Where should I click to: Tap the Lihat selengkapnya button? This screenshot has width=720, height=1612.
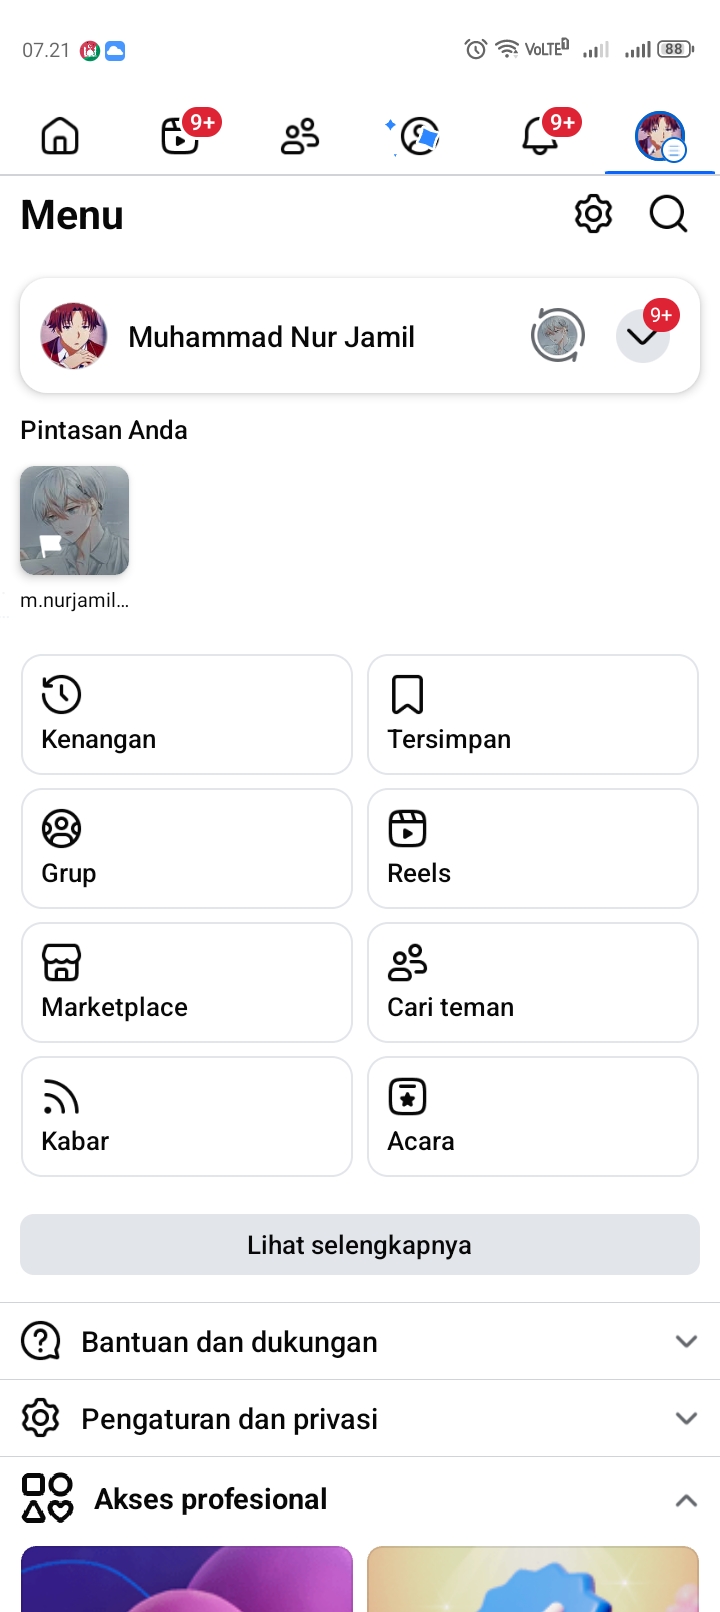(360, 1245)
